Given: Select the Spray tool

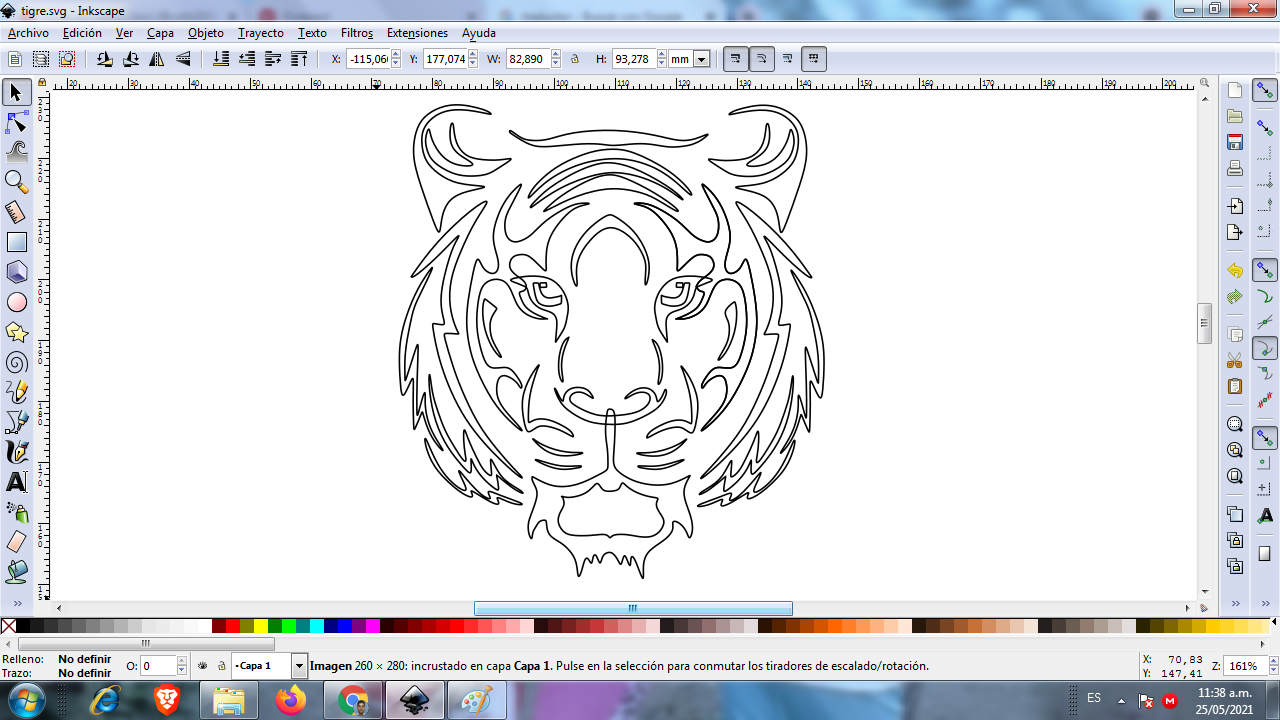Looking at the screenshot, I should tap(16, 511).
